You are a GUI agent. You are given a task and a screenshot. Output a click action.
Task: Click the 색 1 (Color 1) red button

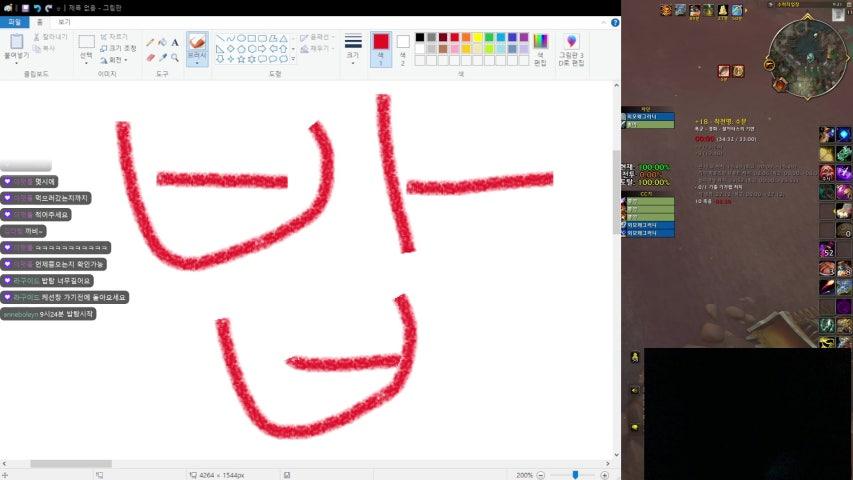point(381,50)
